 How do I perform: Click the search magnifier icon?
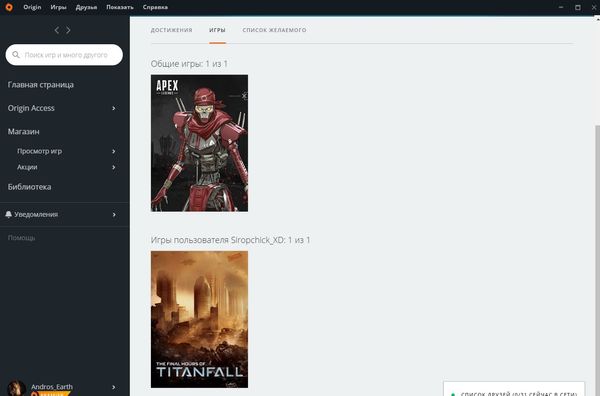click(16, 55)
